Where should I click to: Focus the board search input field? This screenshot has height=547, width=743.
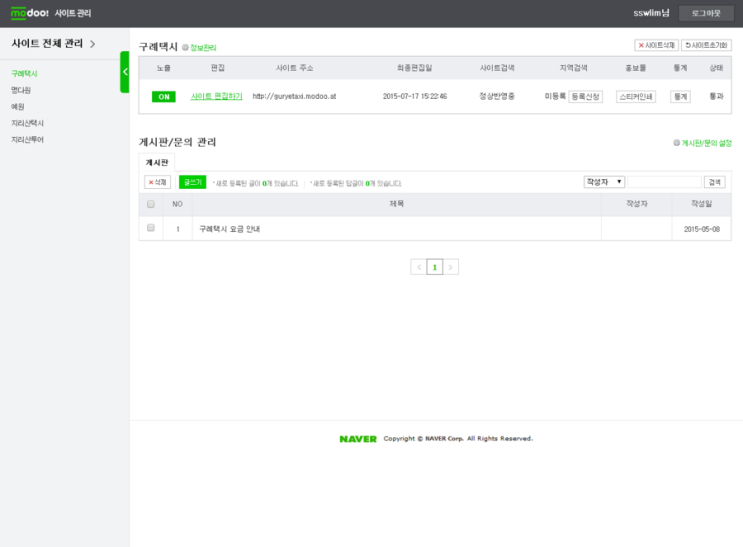(664, 182)
